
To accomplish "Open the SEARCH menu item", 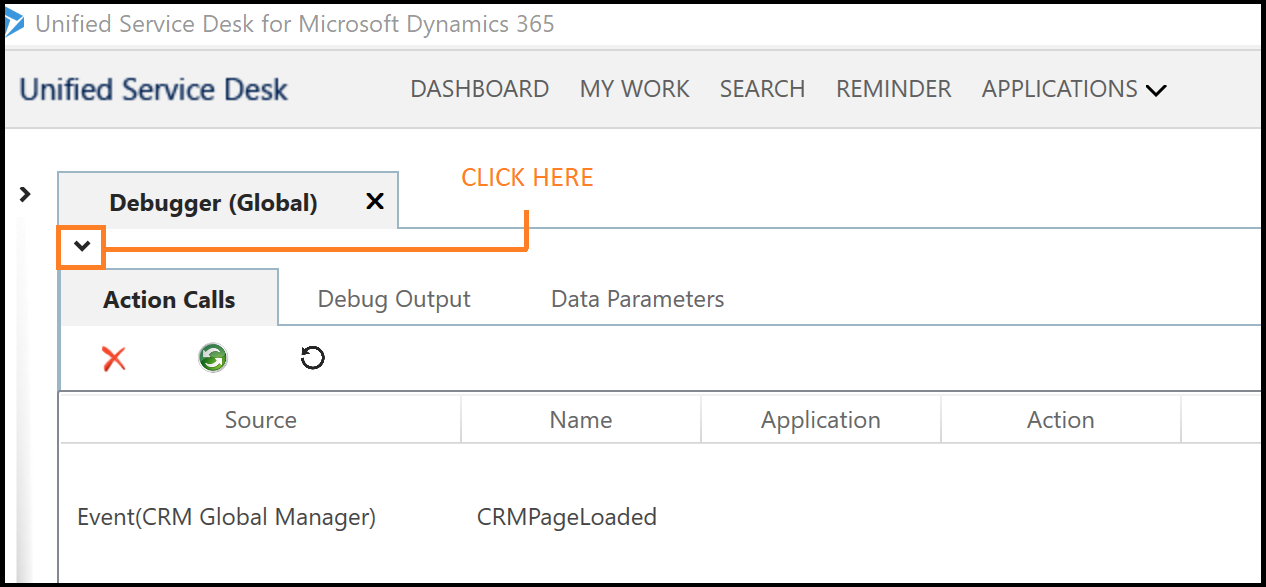I will pos(762,89).
